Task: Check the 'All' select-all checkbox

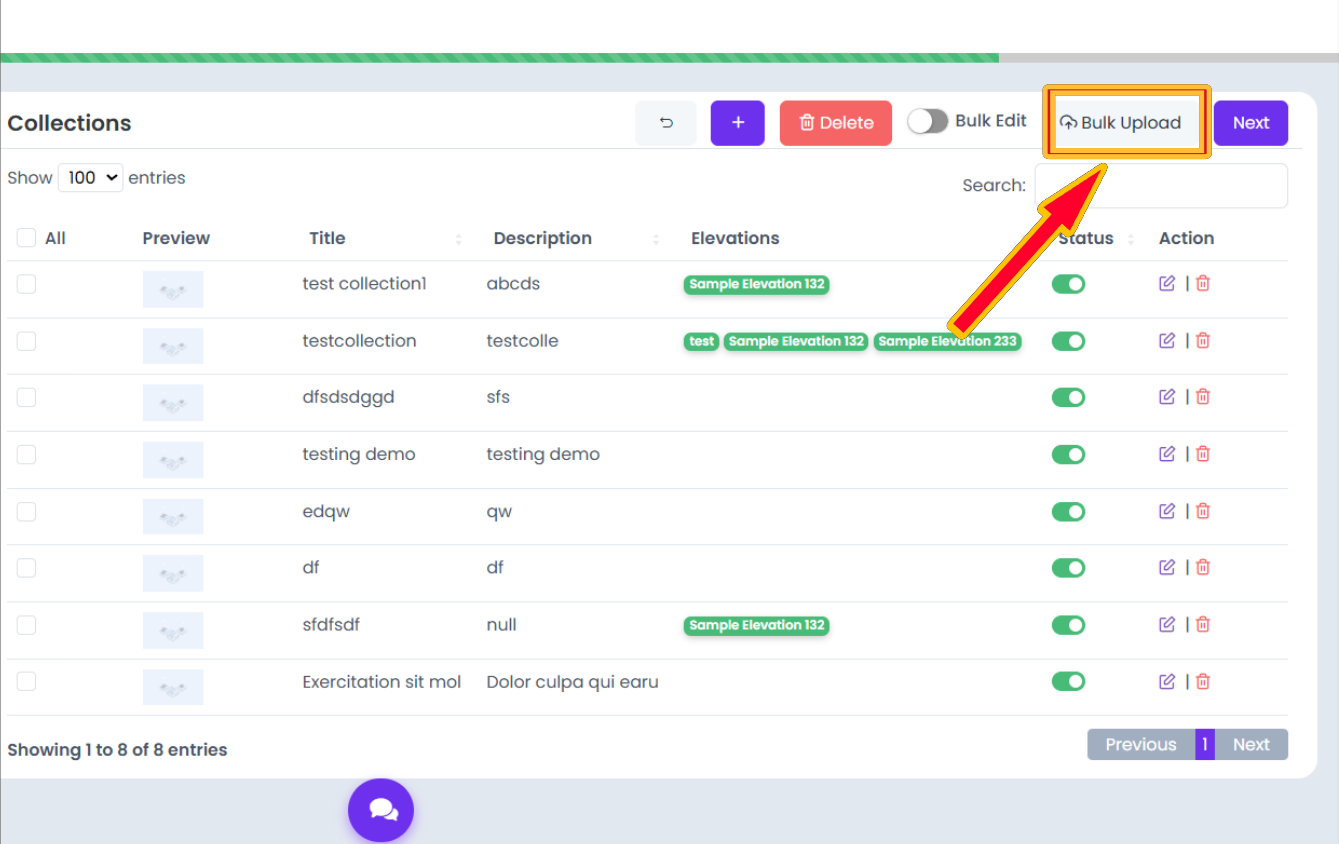Action: (26, 238)
